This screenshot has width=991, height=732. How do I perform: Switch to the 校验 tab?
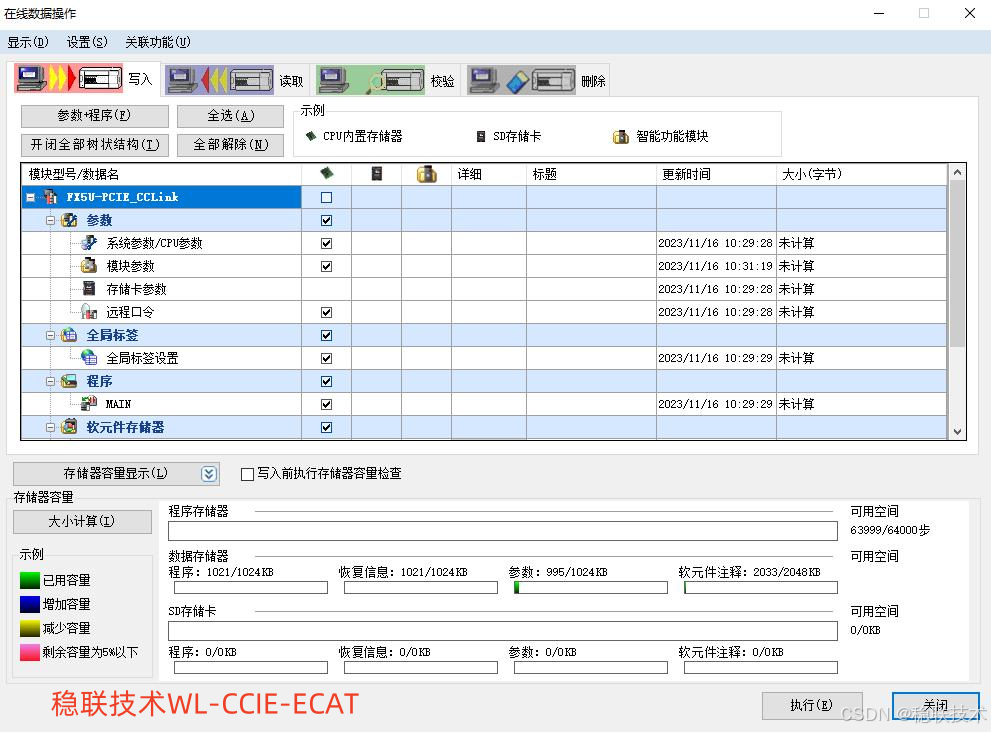tap(387, 80)
